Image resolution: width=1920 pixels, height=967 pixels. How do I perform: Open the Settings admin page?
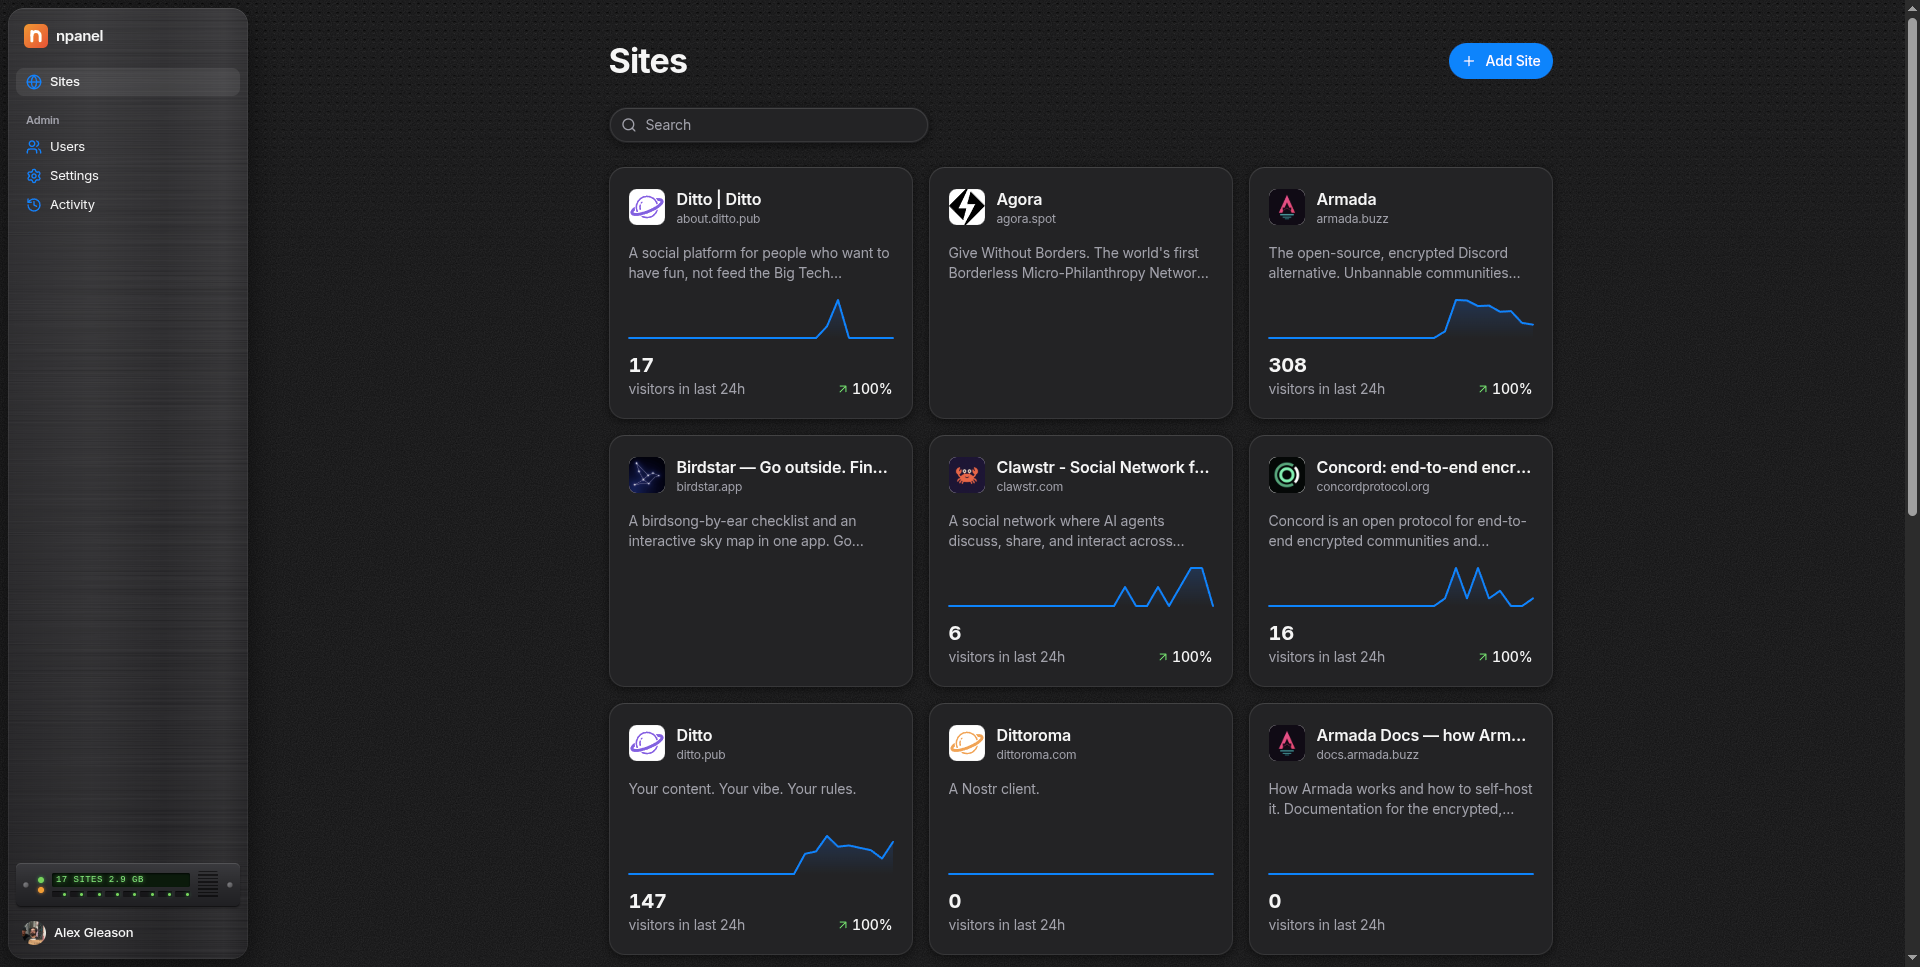coord(128,176)
